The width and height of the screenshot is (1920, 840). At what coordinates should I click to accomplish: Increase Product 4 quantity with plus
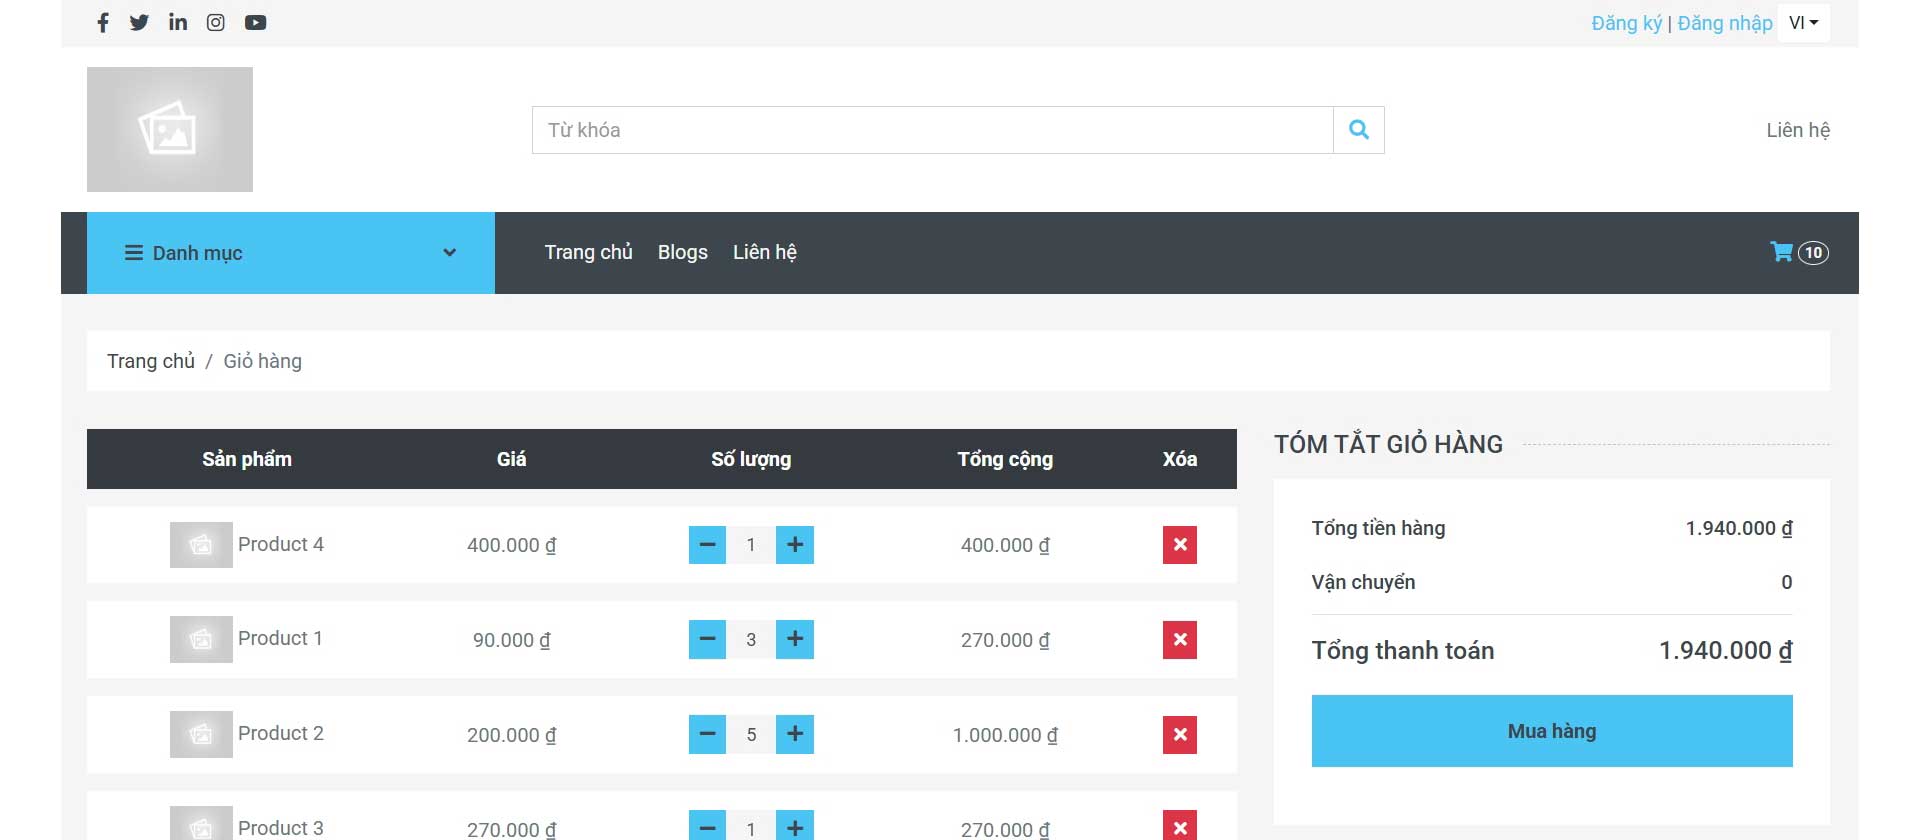pos(795,545)
